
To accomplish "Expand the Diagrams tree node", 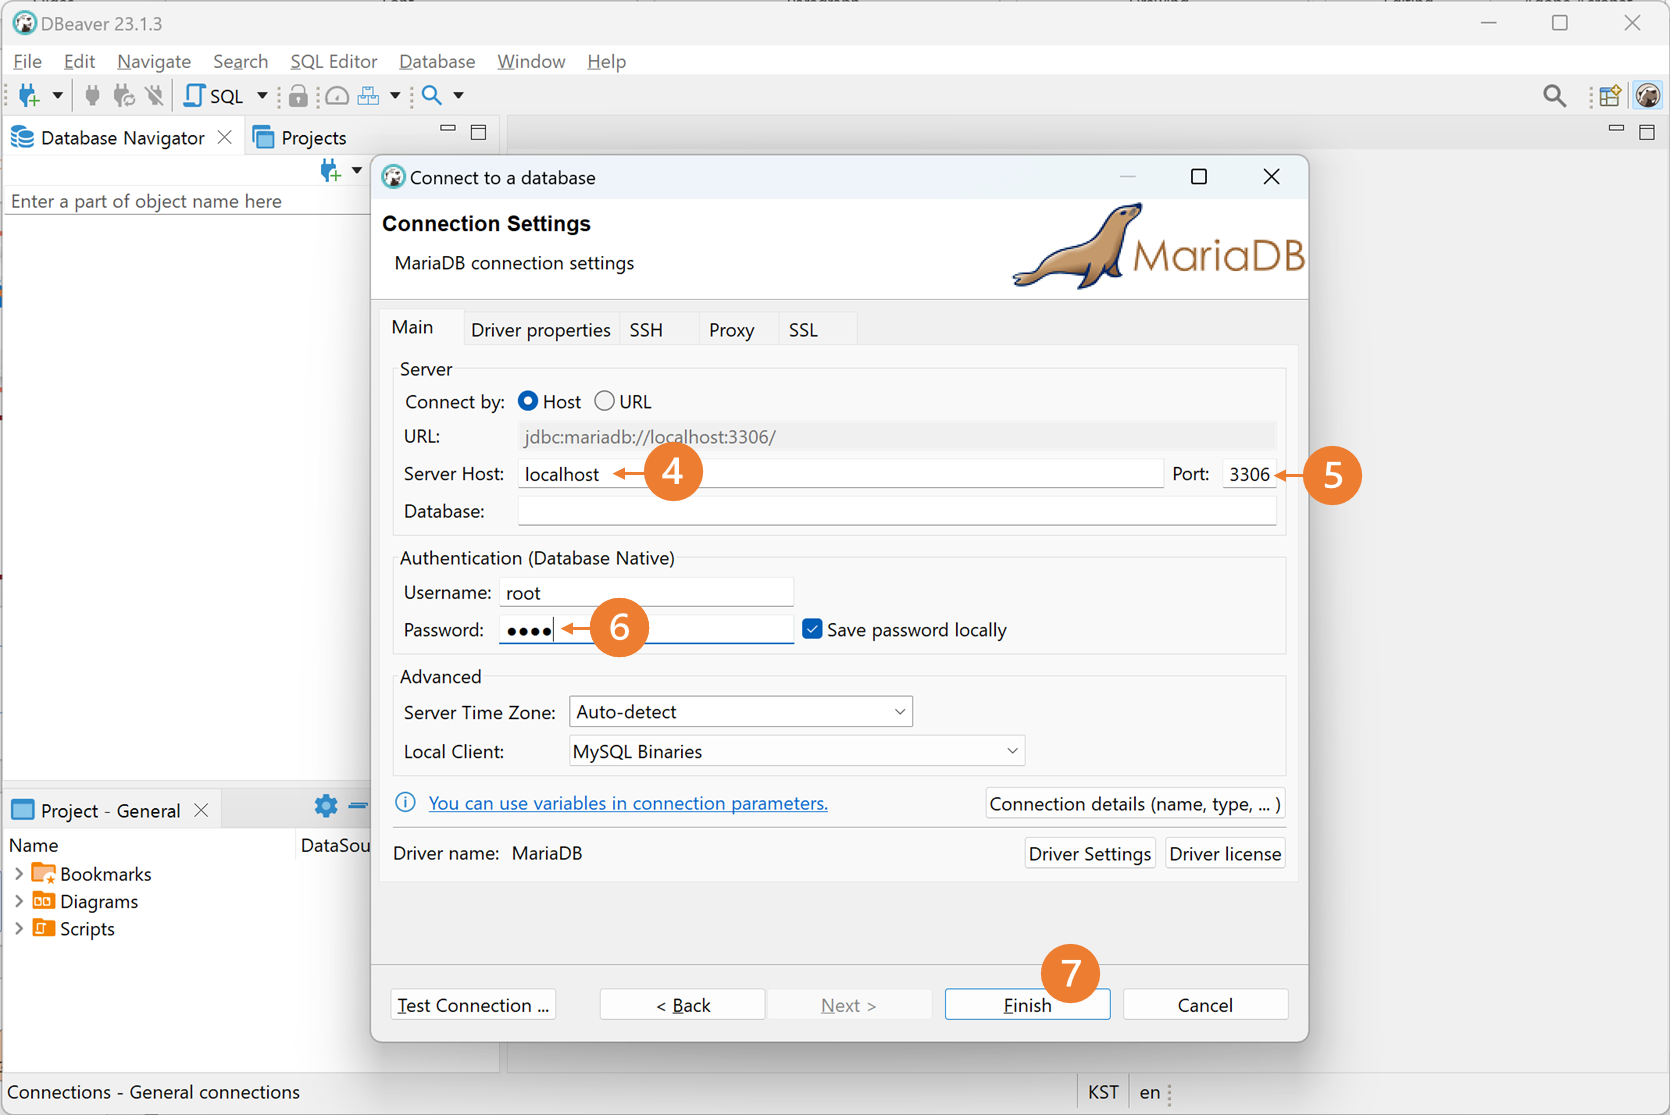I will point(18,901).
